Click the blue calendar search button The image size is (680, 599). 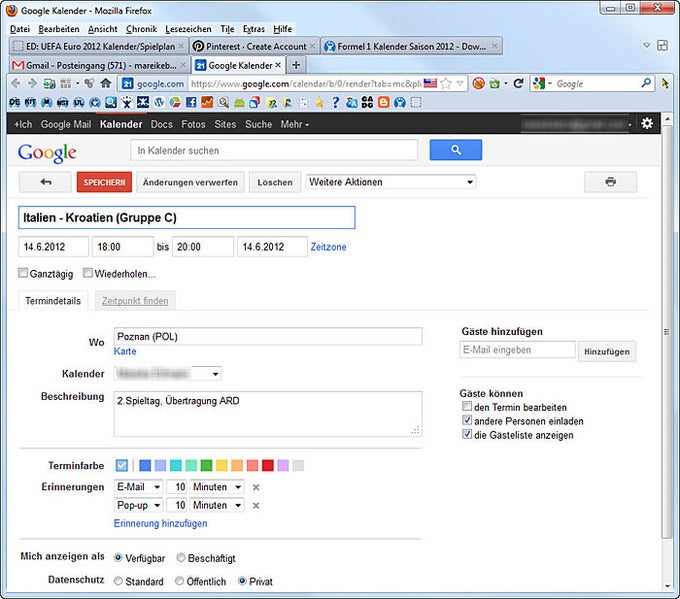pos(455,150)
